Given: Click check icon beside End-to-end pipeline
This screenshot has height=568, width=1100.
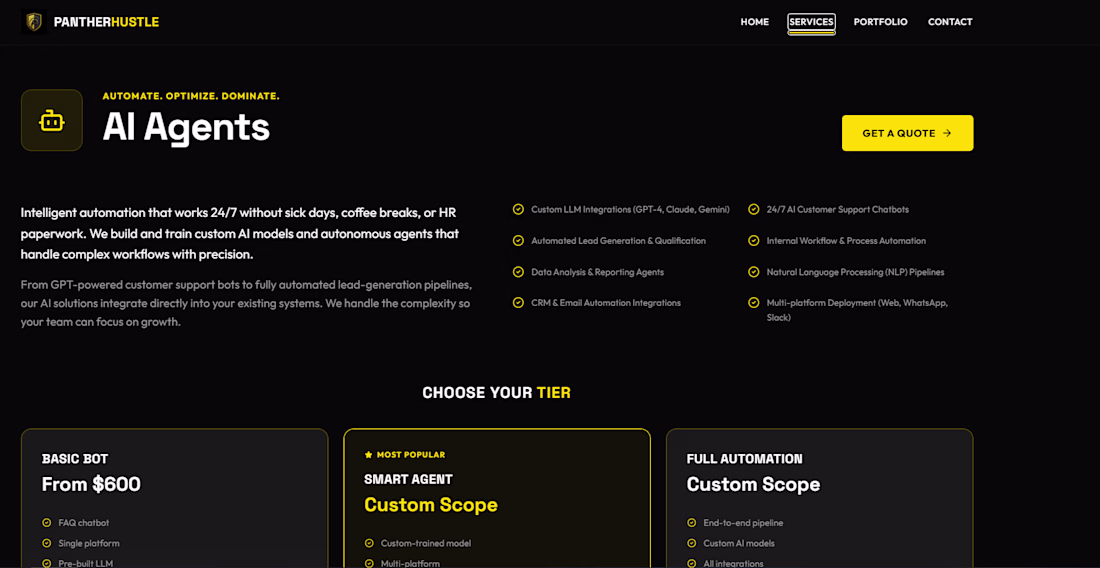Looking at the screenshot, I should click(x=692, y=522).
